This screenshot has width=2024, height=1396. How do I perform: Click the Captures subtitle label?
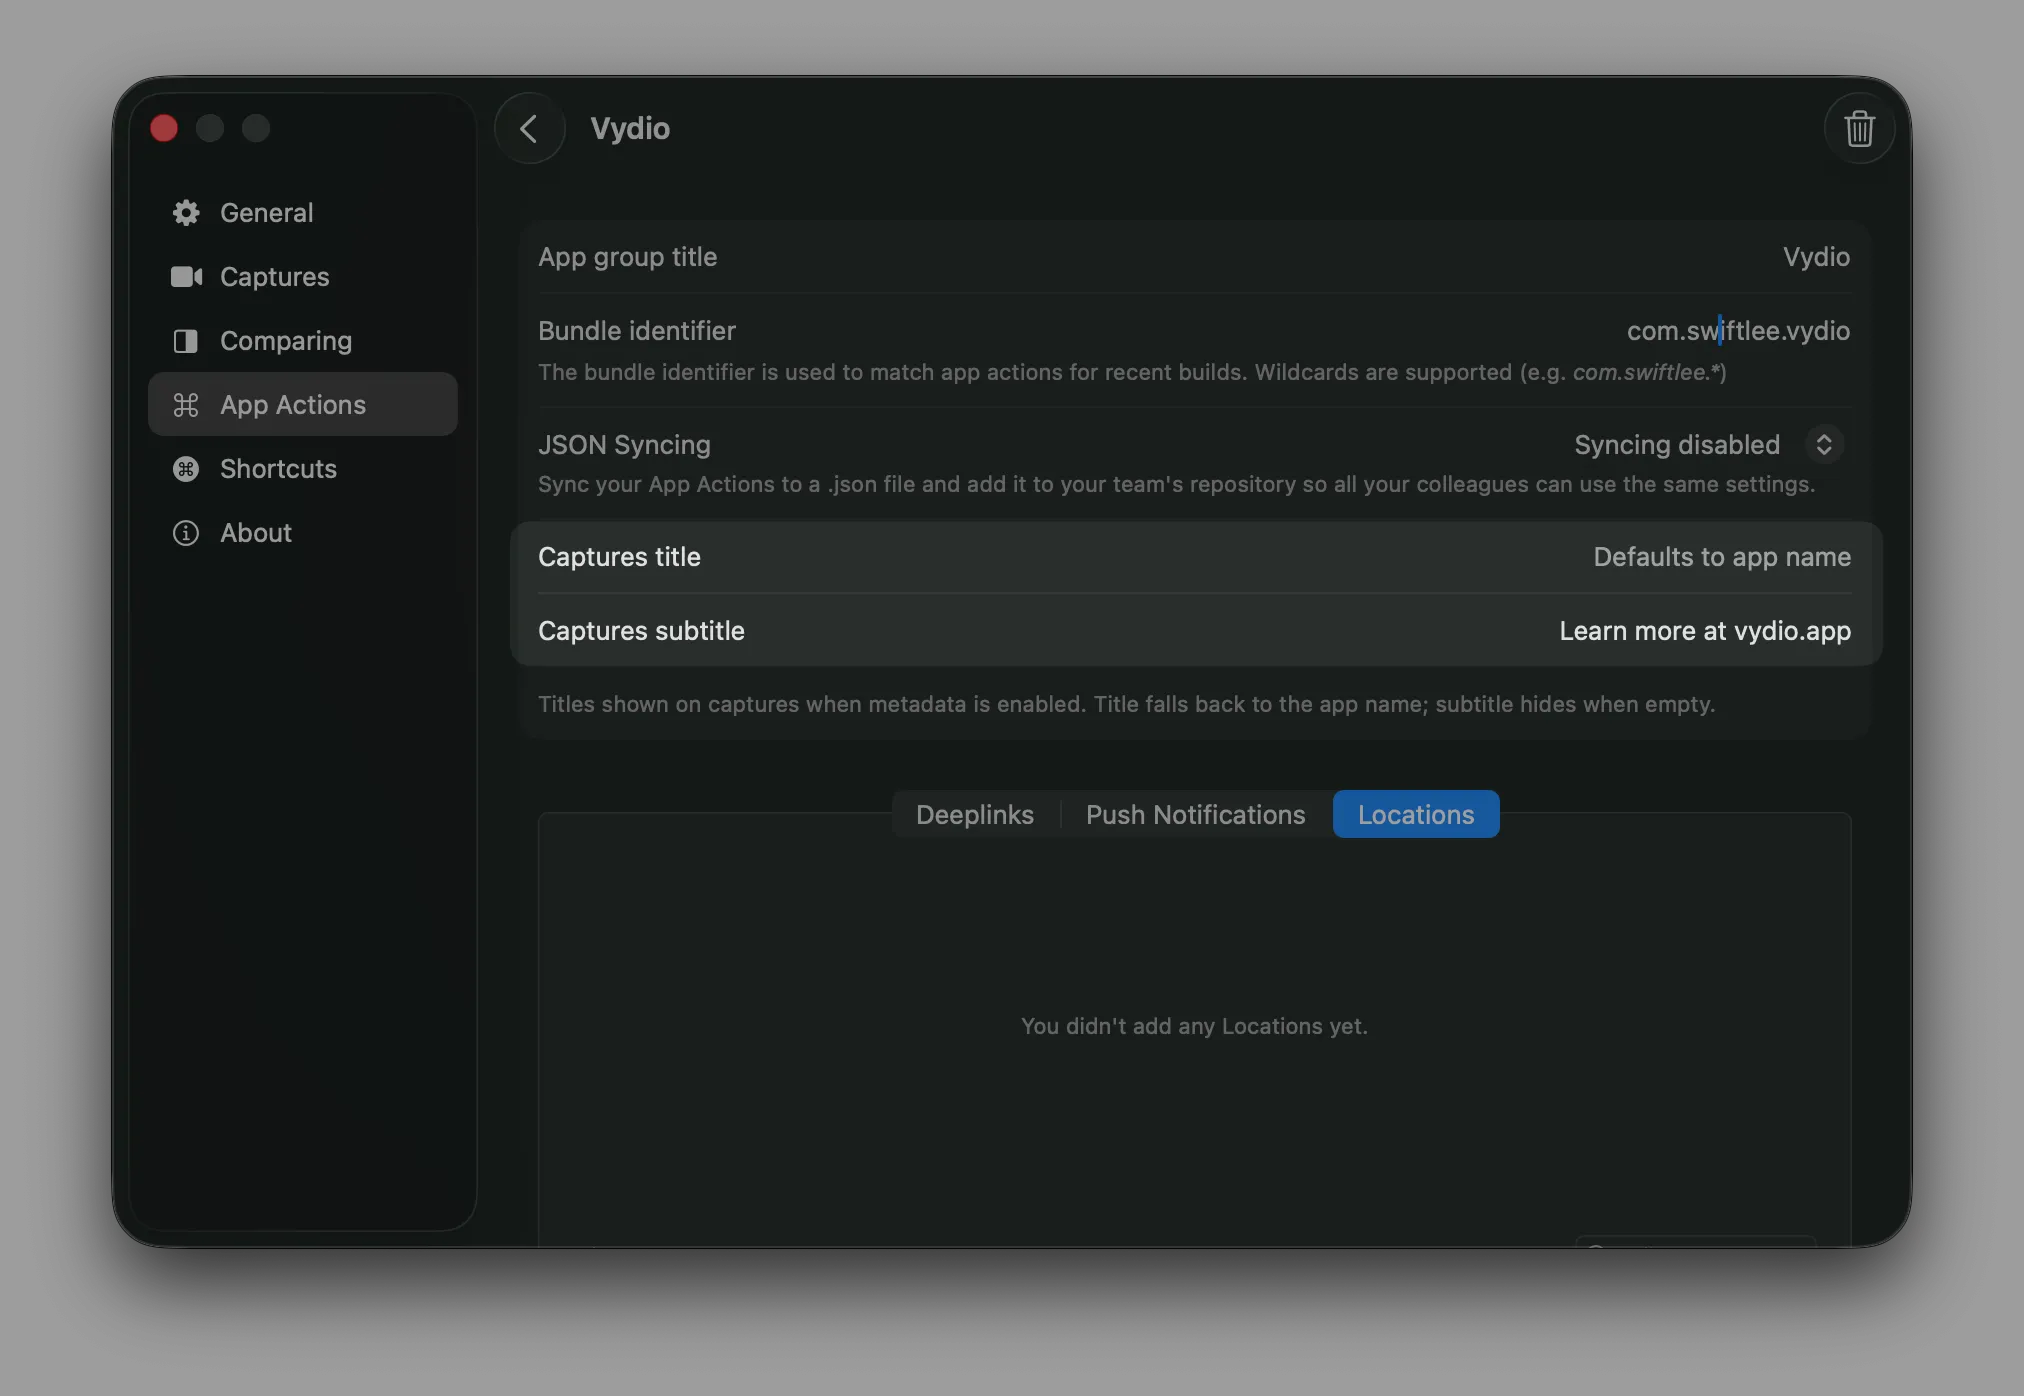tap(641, 631)
